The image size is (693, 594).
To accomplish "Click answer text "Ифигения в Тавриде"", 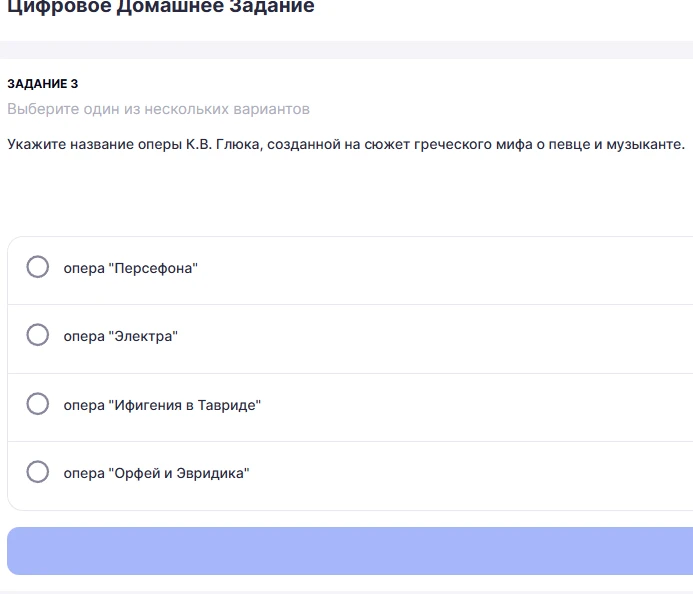I will 162,405.
